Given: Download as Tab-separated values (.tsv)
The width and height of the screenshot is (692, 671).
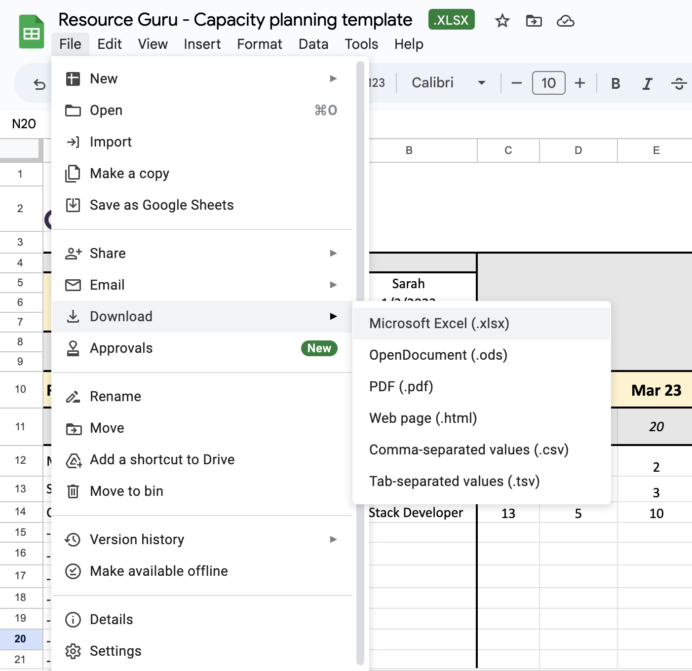Looking at the screenshot, I should [x=481, y=481].
